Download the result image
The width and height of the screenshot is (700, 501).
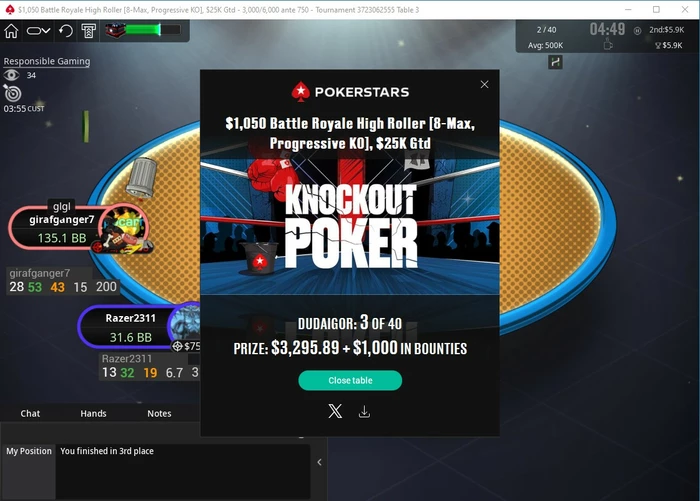tap(364, 412)
